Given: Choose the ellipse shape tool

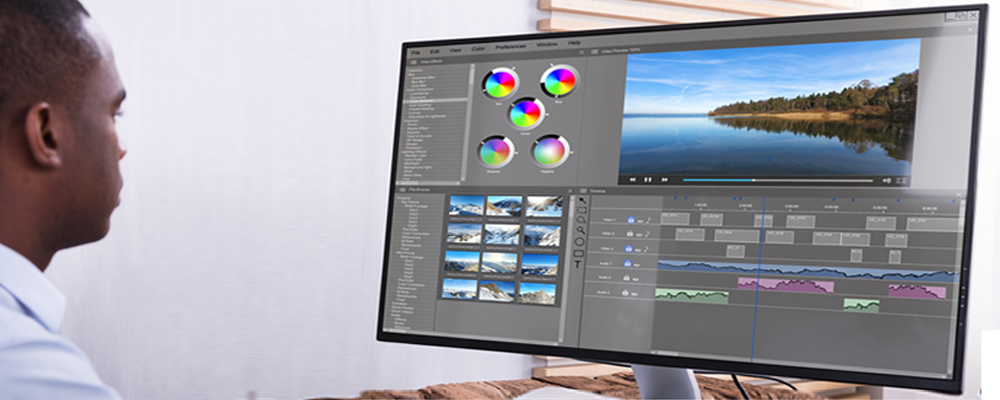Looking at the screenshot, I should coord(579,241).
